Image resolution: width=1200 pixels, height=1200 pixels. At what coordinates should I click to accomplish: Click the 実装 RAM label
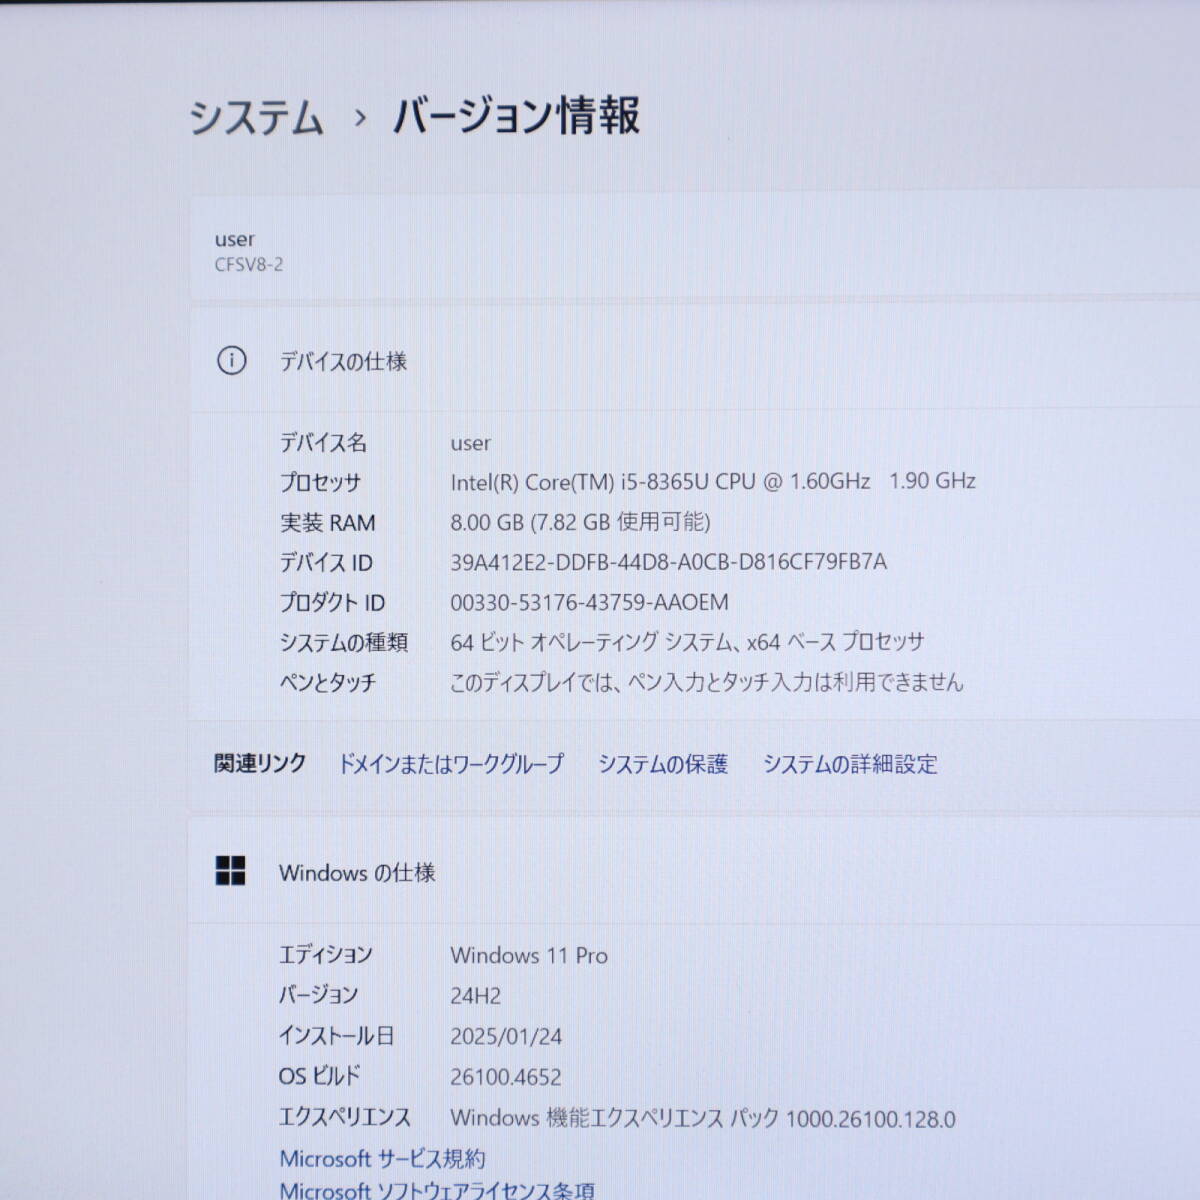pos(328,523)
